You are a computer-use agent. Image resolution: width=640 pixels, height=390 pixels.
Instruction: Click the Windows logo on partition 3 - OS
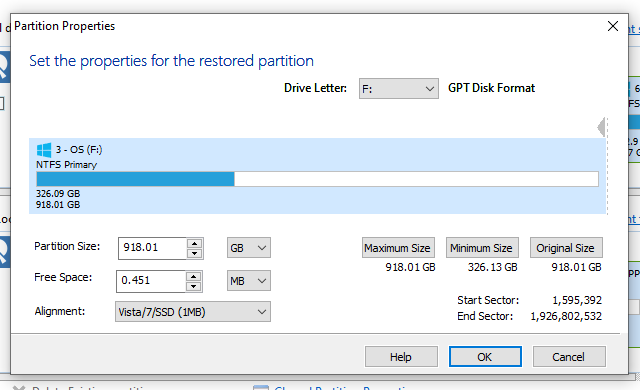tap(44, 150)
